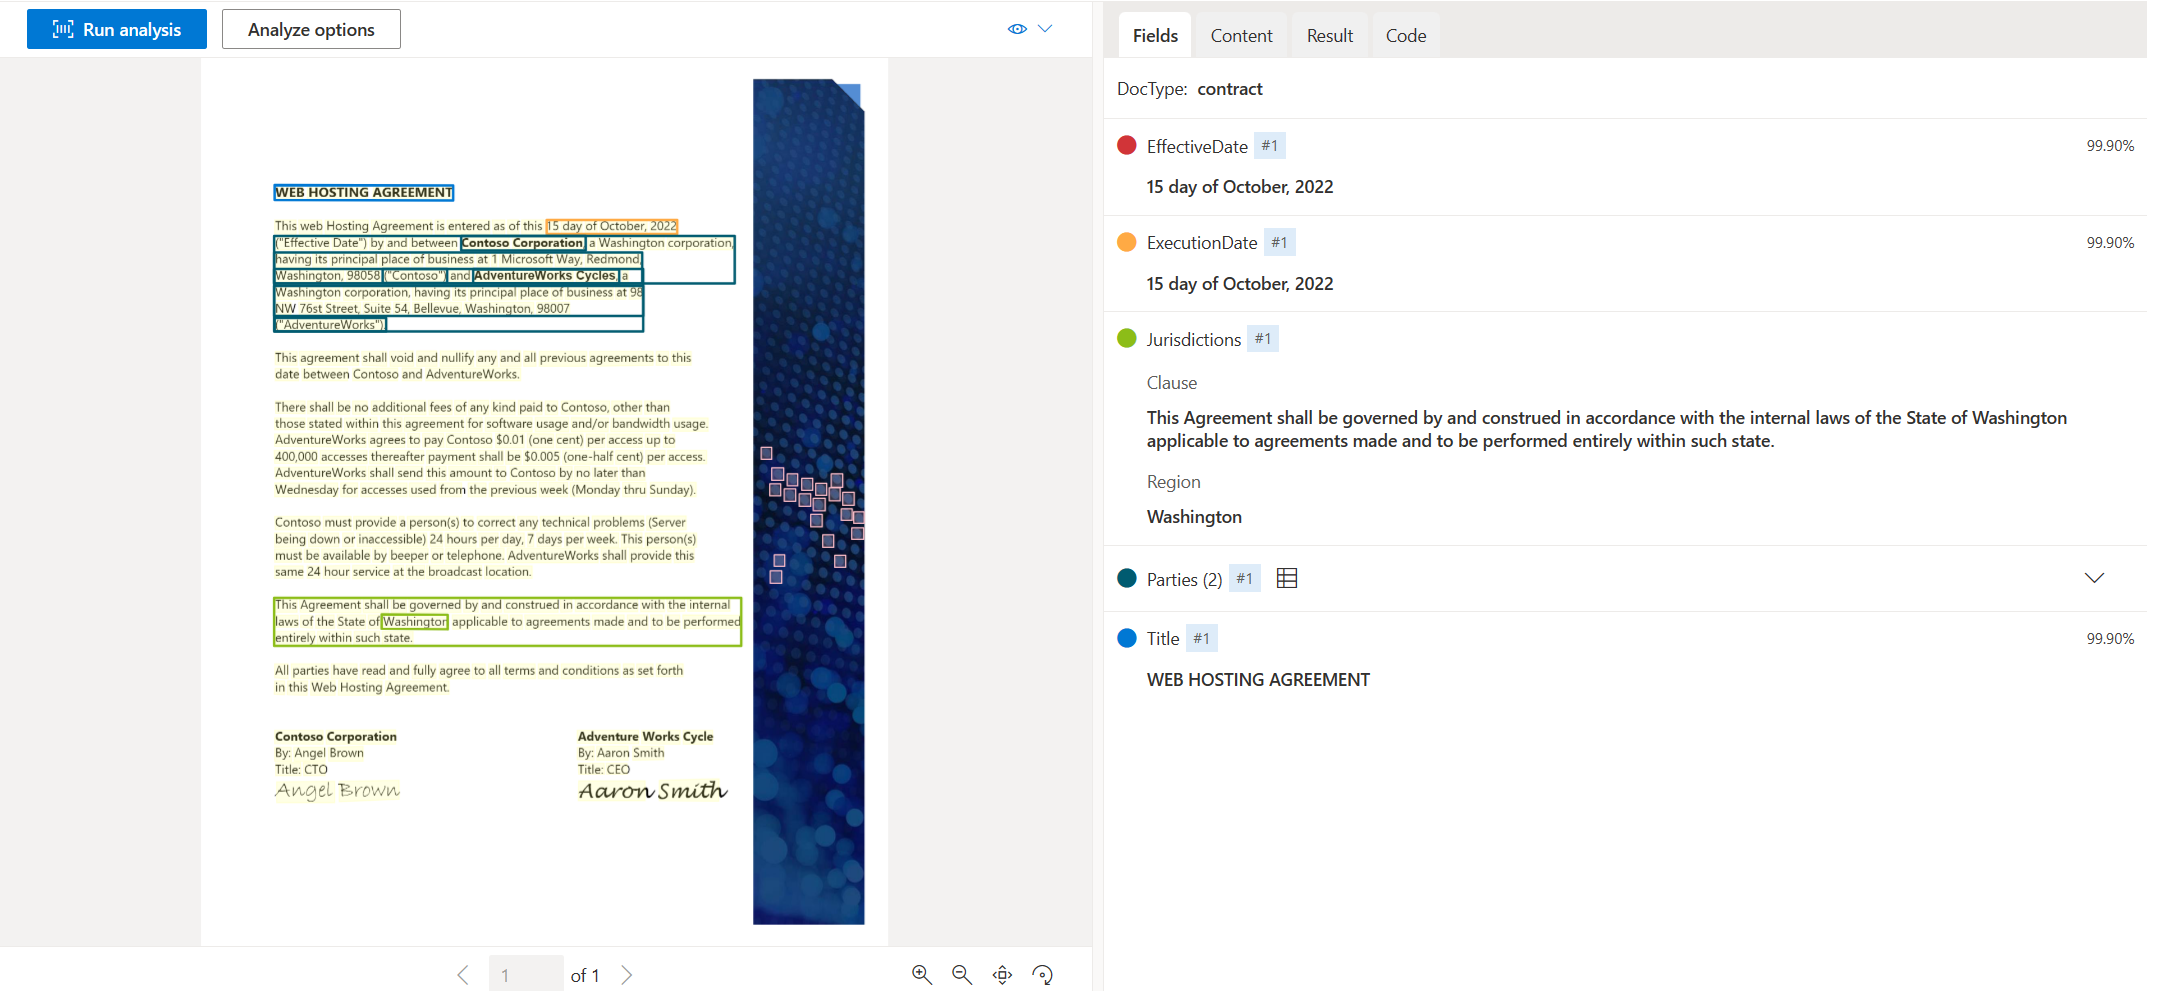Screen dimensions: 2159x991
Task: Zoom out of the document
Action: pos(962,974)
